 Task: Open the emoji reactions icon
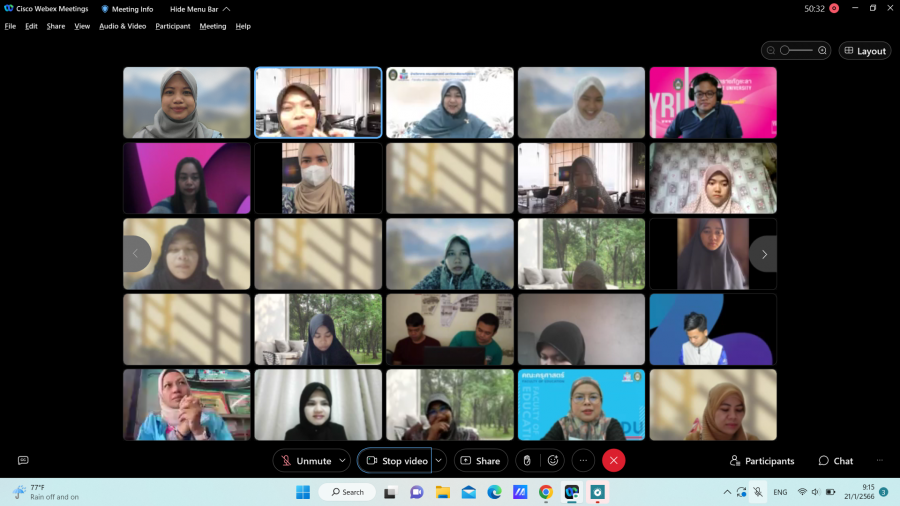pyautogui.click(x=553, y=461)
